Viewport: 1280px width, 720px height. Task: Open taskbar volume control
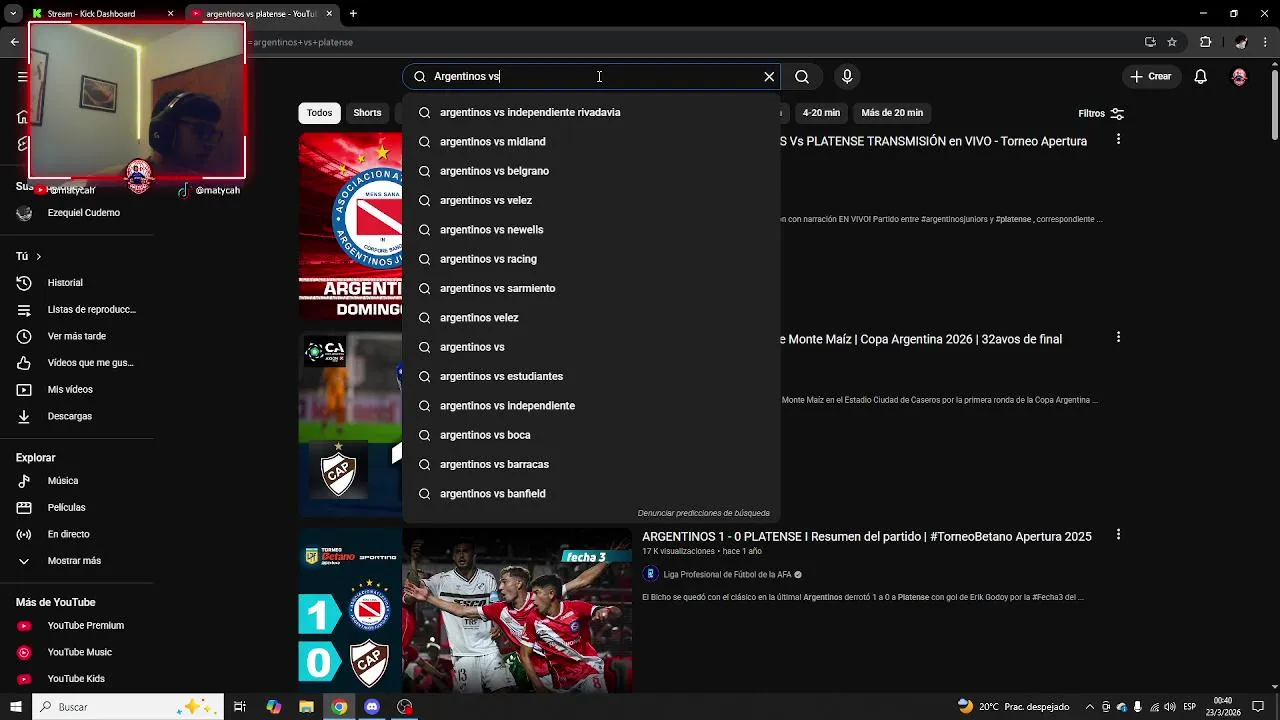1169,707
